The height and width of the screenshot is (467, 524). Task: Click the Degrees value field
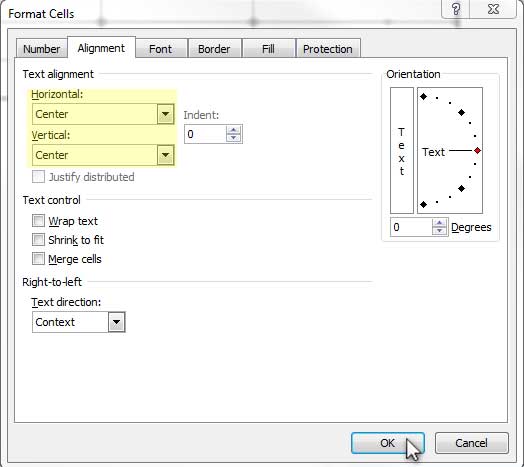411,227
